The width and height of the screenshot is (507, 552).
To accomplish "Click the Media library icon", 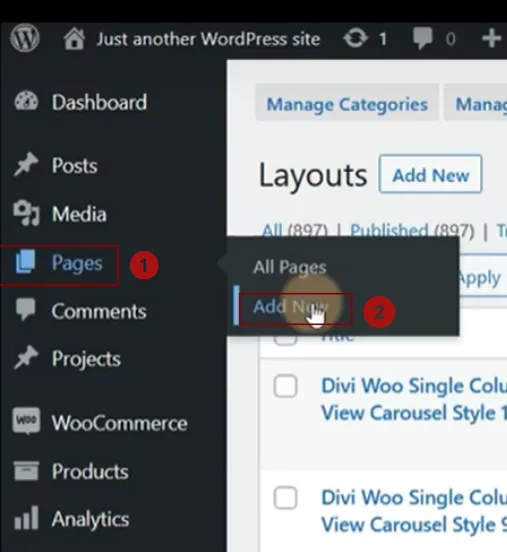I will 26,213.
